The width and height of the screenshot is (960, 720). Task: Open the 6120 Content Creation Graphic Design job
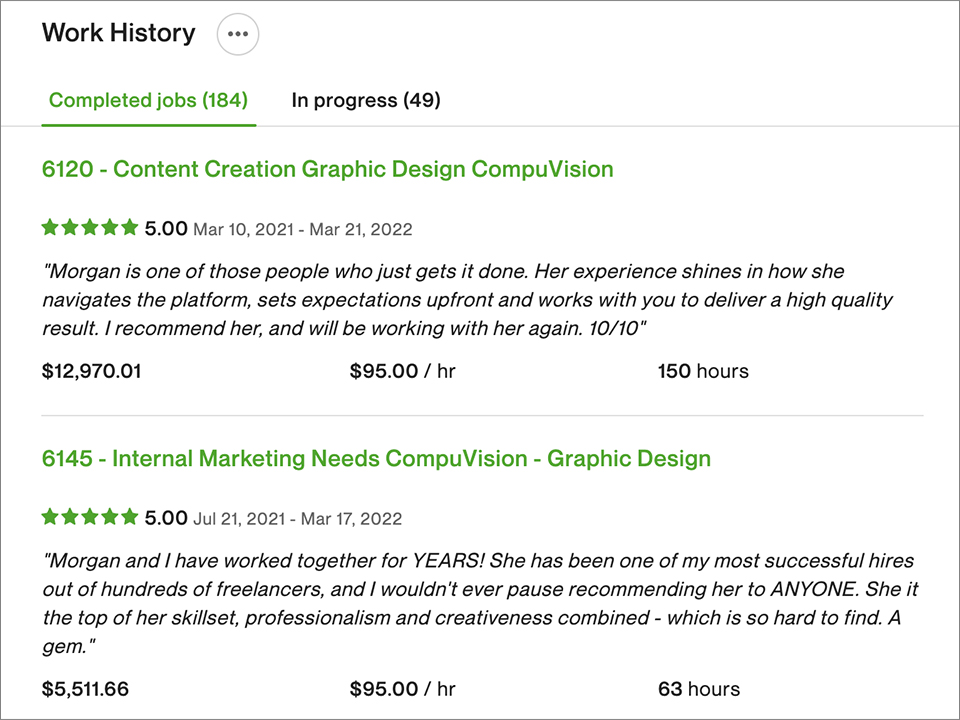(328, 169)
